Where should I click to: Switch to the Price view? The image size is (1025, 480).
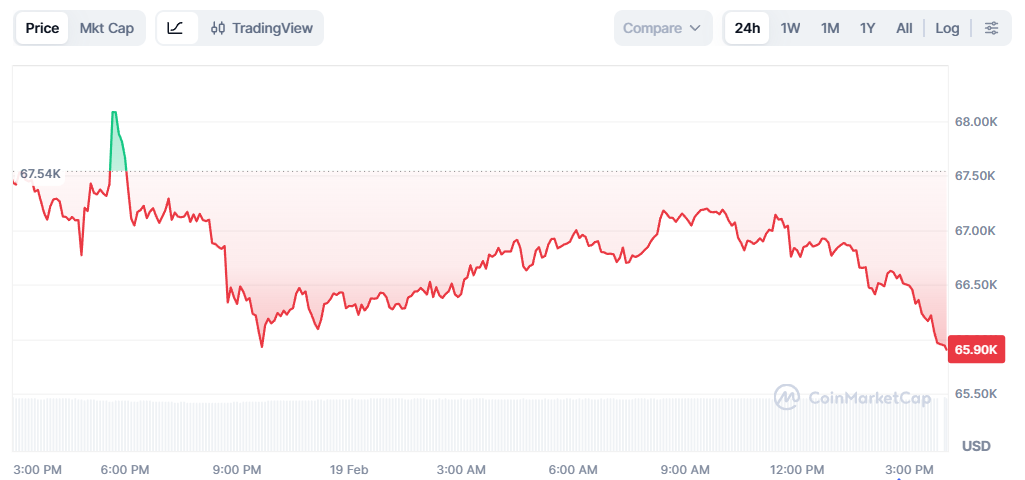coord(42,28)
